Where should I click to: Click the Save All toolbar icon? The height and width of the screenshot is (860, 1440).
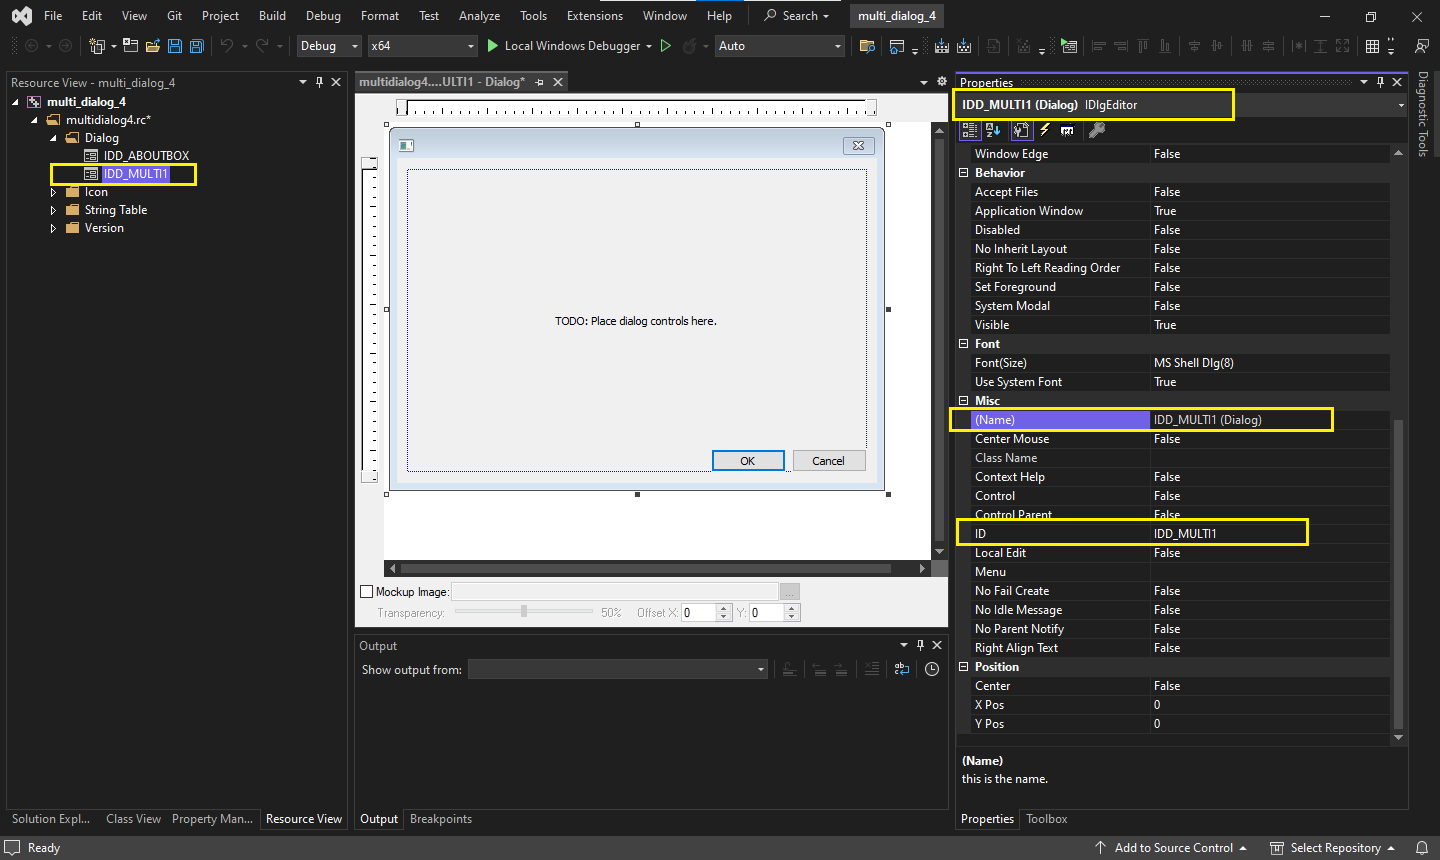pyautogui.click(x=197, y=46)
